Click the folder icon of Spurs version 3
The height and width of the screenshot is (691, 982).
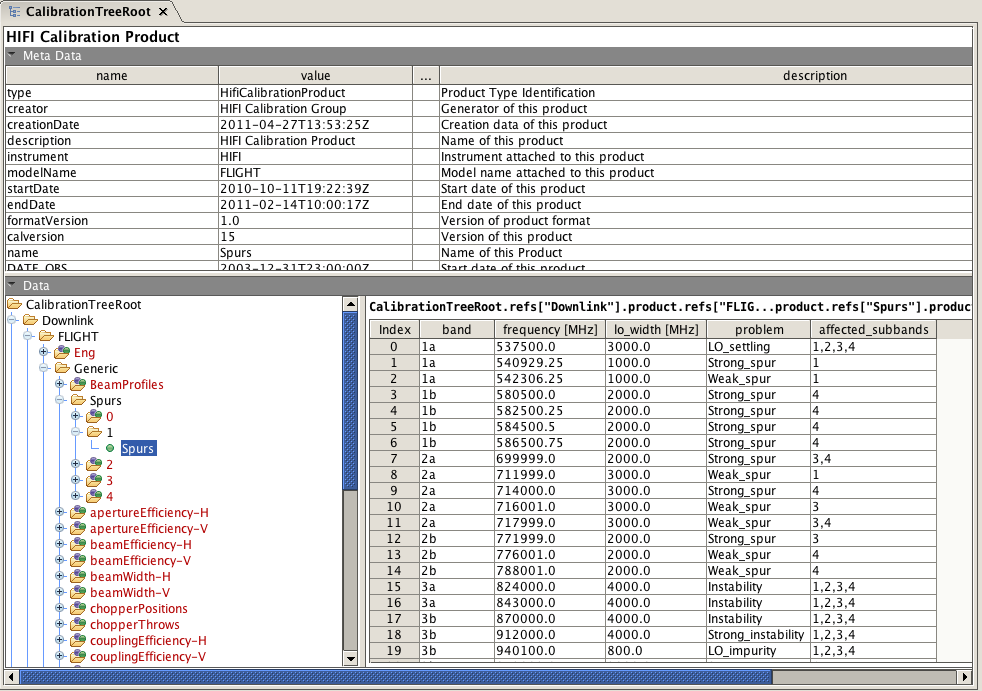94,481
